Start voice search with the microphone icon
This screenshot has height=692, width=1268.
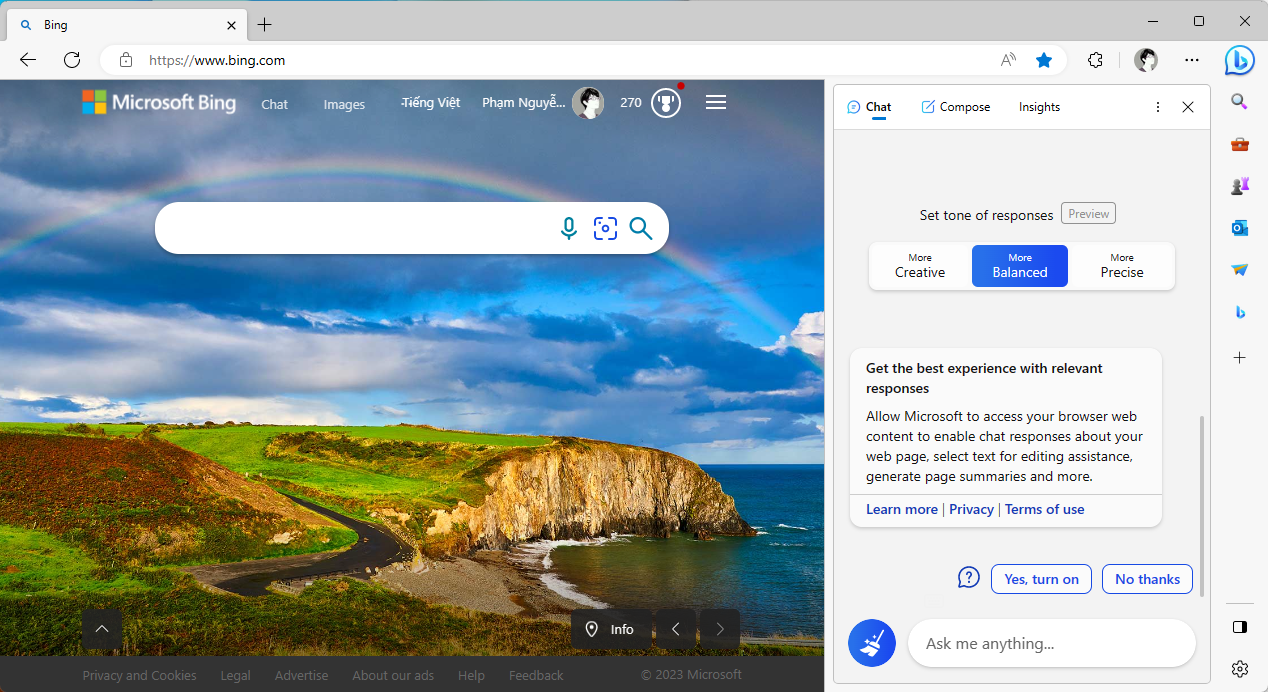tap(568, 228)
